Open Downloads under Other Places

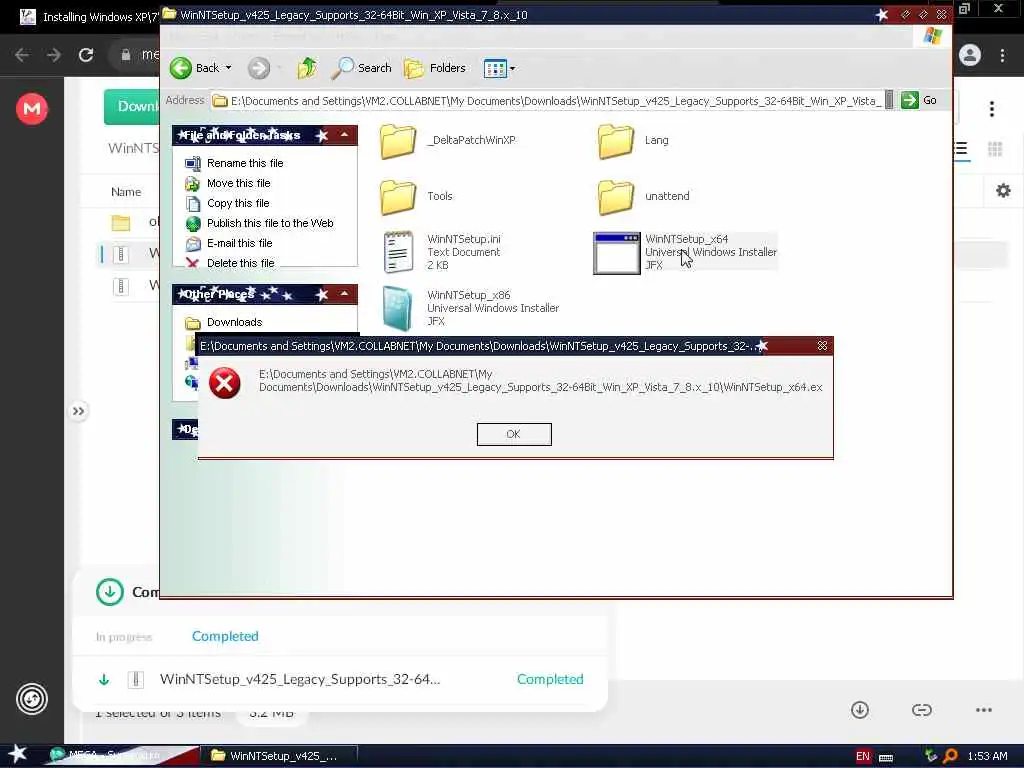click(234, 323)
